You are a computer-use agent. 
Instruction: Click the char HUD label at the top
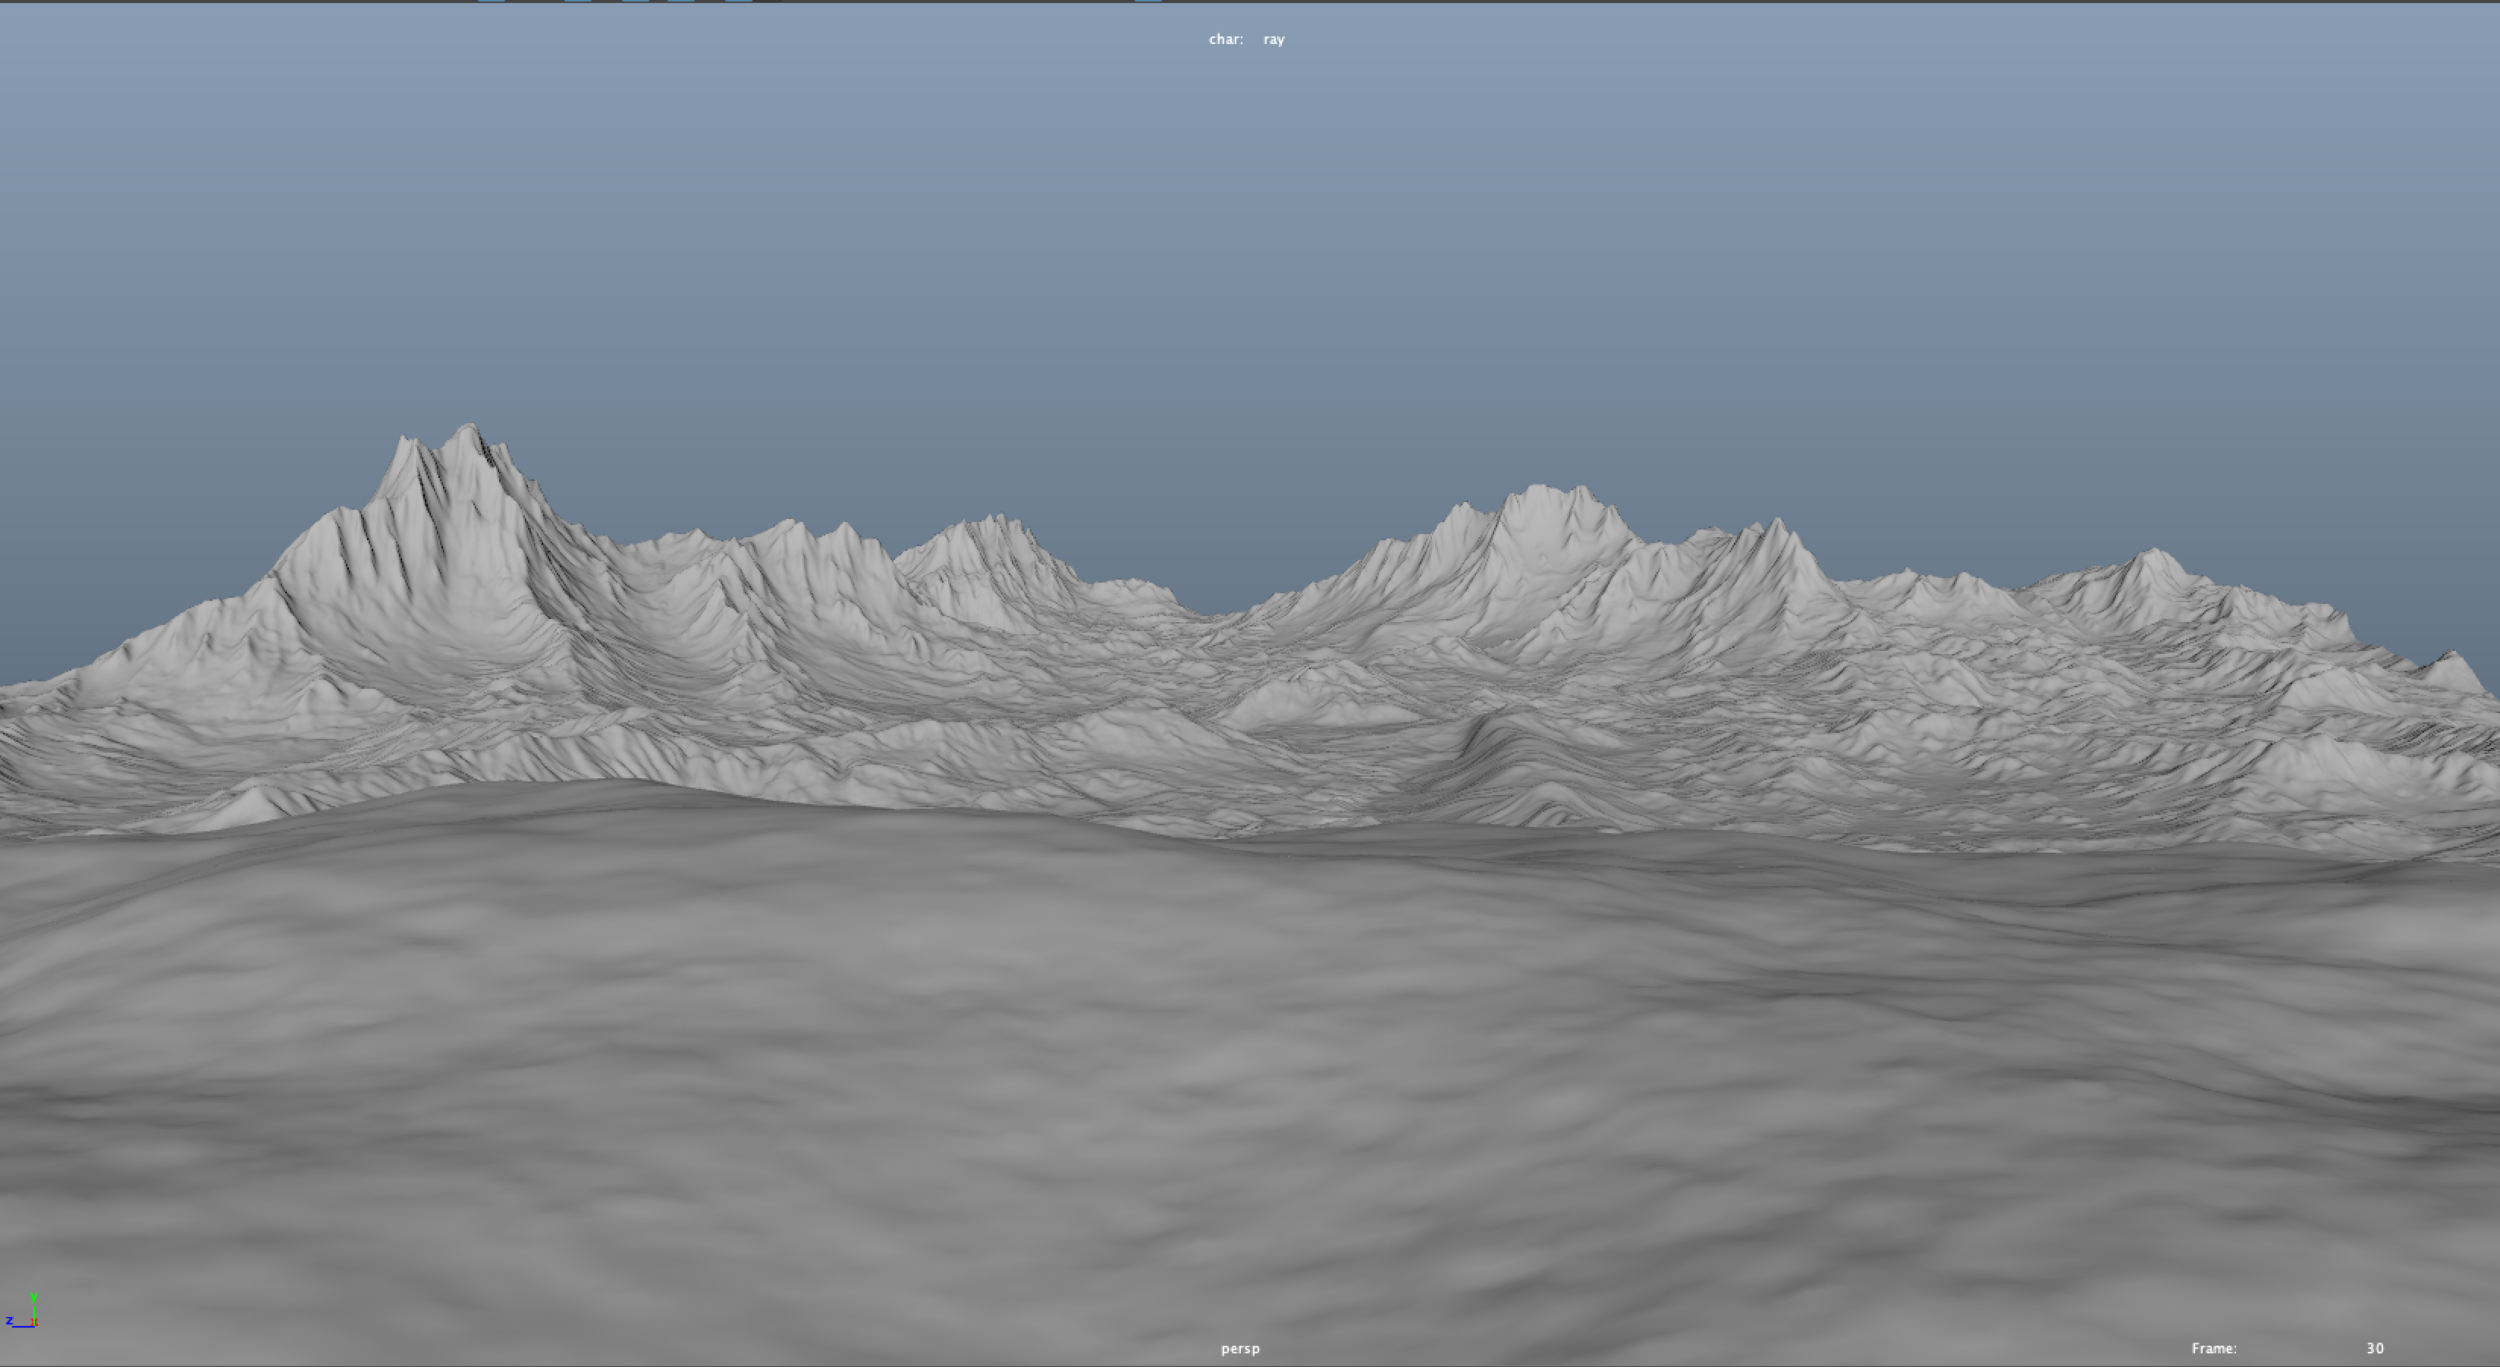point(1225,39)
